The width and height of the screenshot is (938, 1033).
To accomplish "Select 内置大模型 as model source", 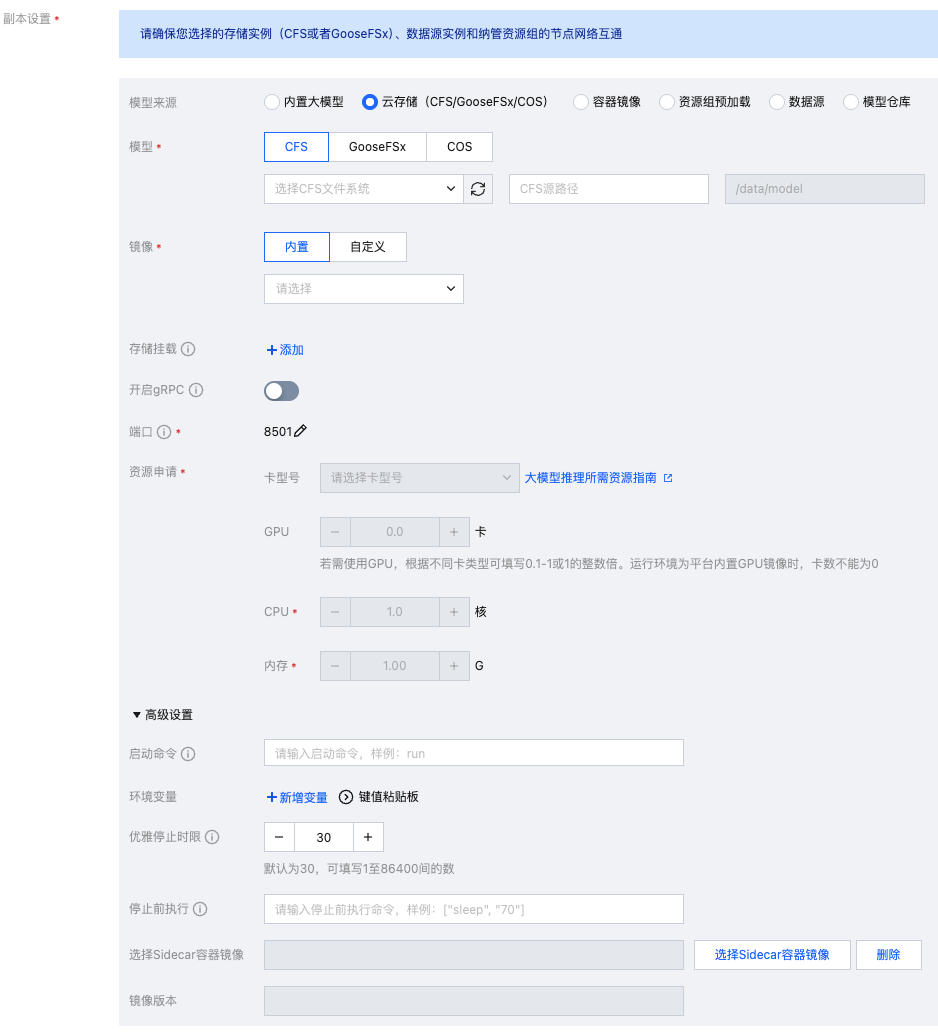I will click(x=271, y=102).
